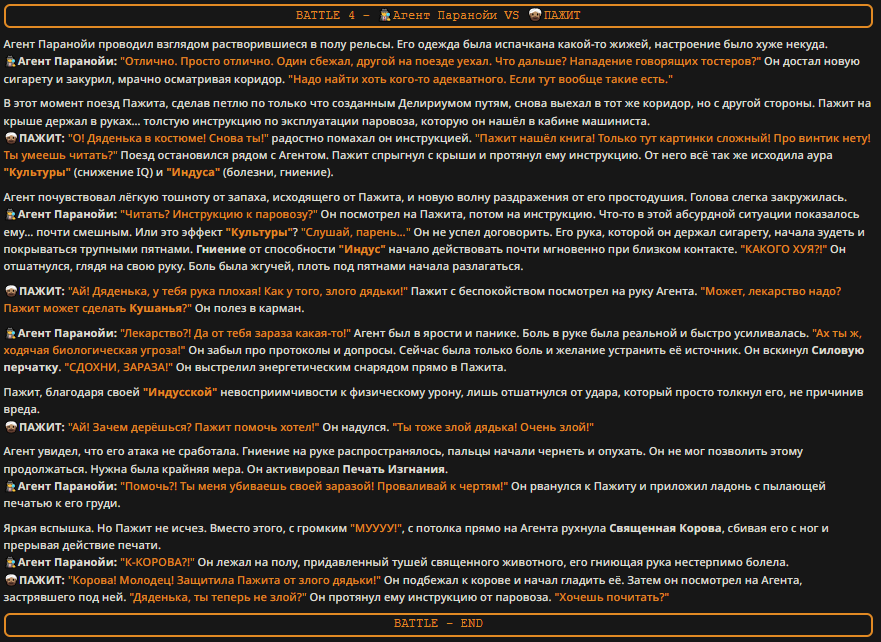881x642 pixels.
Task: Click the name "Агент Паранойи:" before "Отлично. Просто отлично"
Action: [67, 61]
